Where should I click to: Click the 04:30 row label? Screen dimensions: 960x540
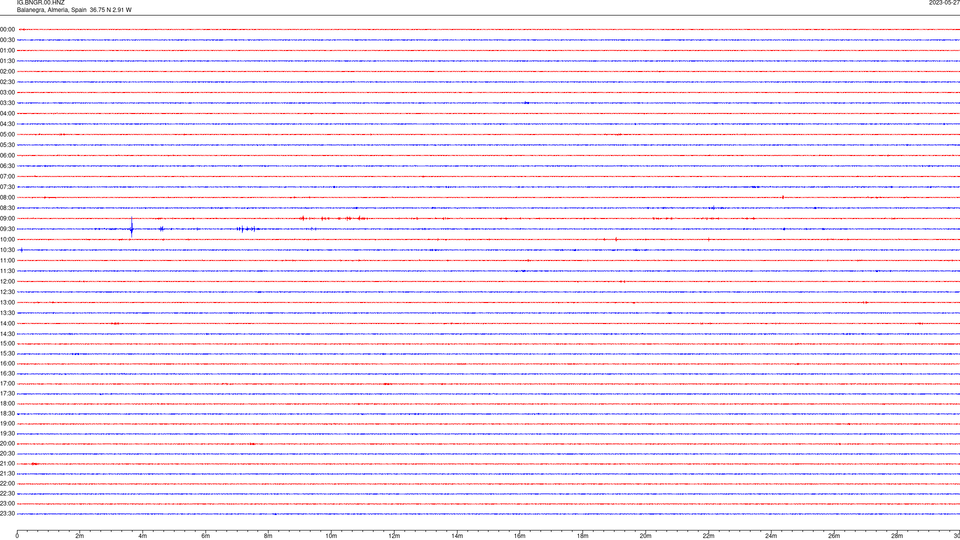tap(7, 124)
